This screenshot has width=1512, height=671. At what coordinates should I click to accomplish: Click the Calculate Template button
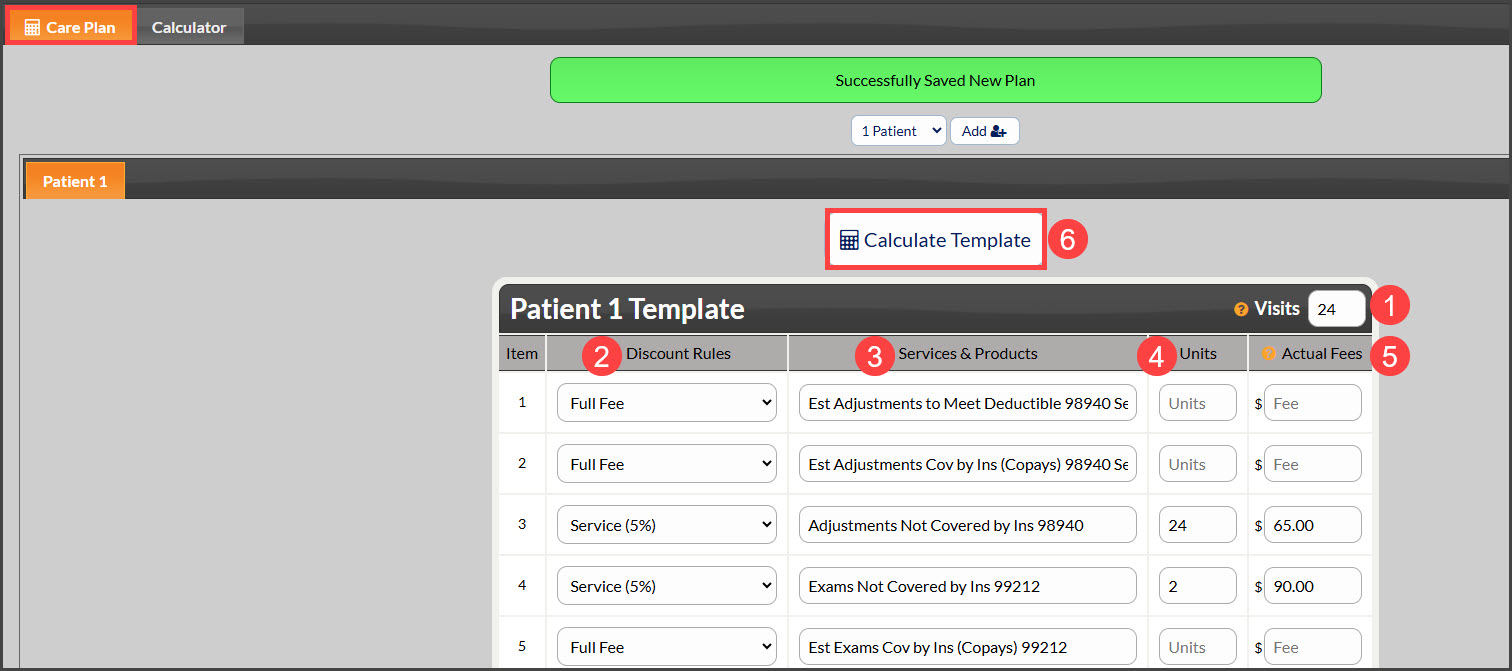tap(935, 240)
